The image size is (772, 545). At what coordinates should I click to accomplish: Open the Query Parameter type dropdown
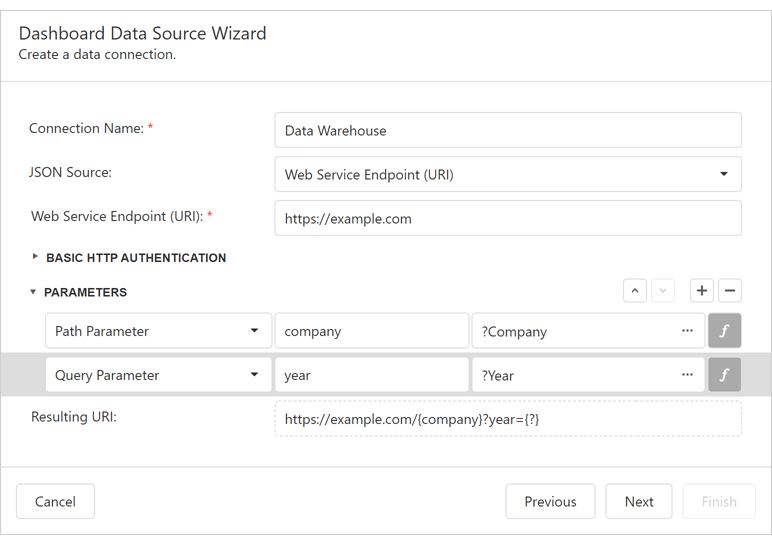[253, 375]
